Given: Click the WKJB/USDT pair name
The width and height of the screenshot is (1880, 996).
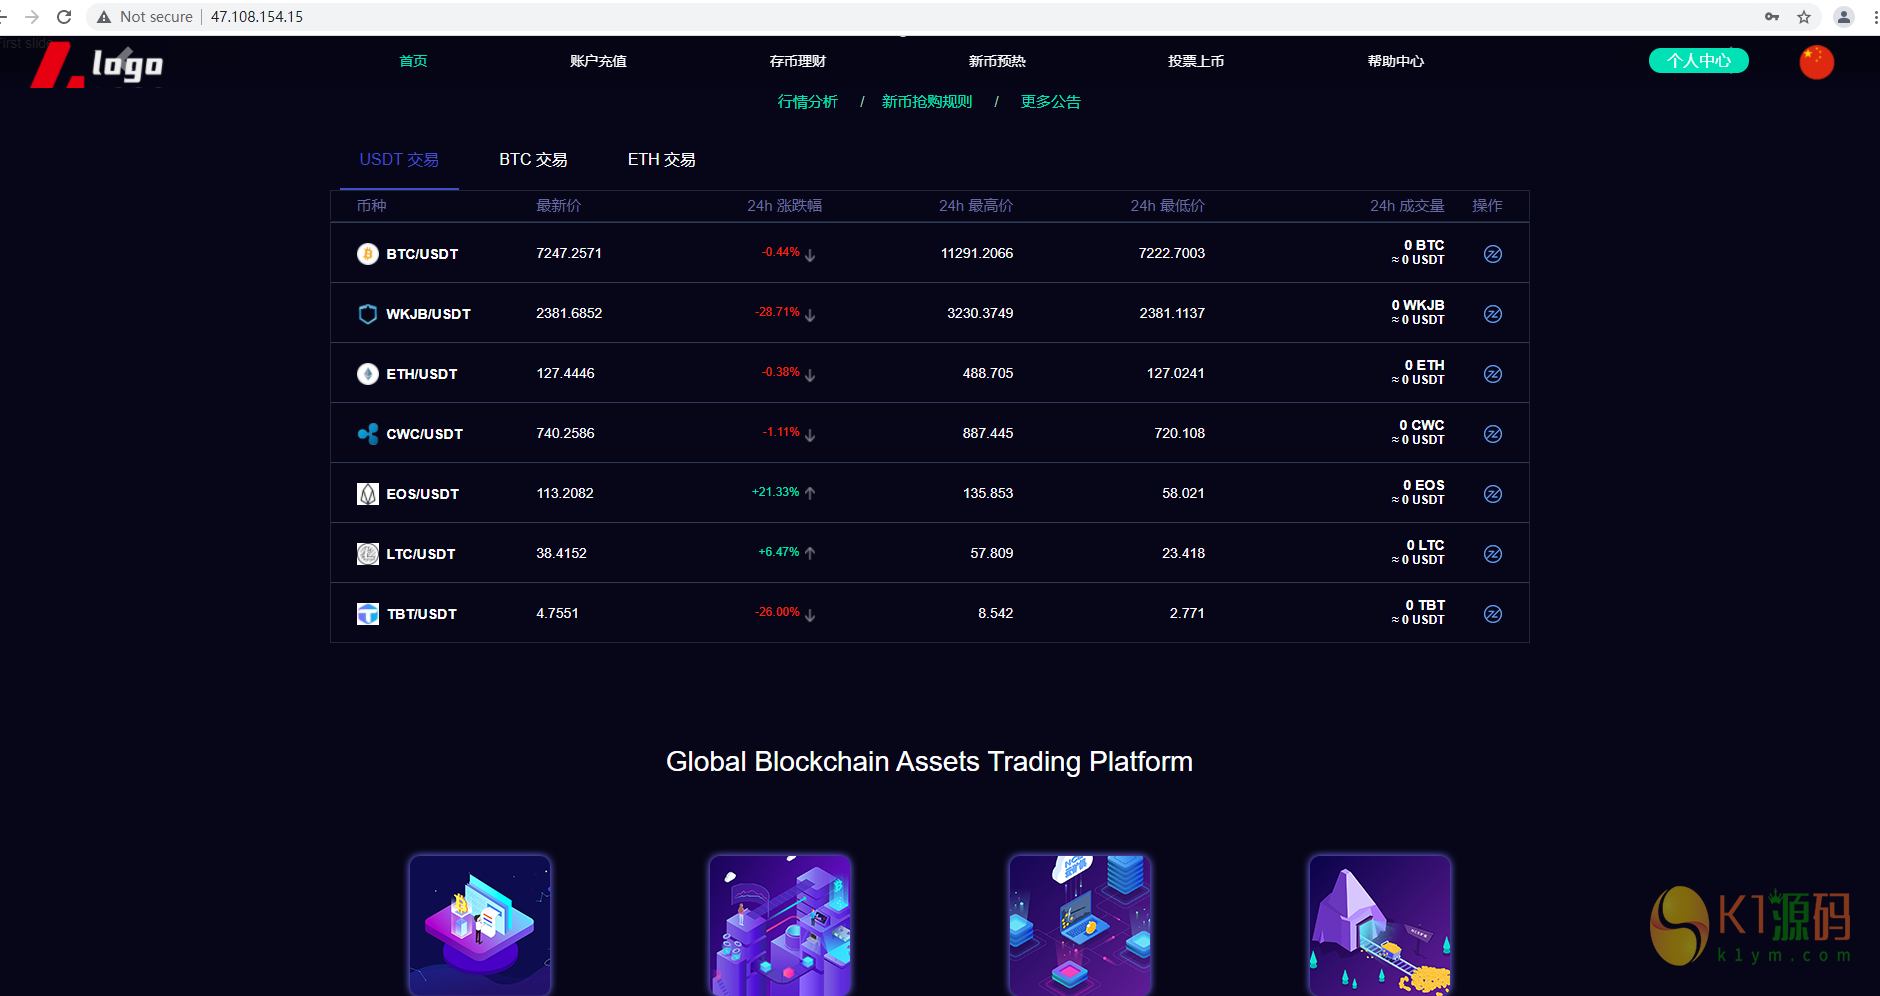Looking at the screenshot, I should 428,314.
